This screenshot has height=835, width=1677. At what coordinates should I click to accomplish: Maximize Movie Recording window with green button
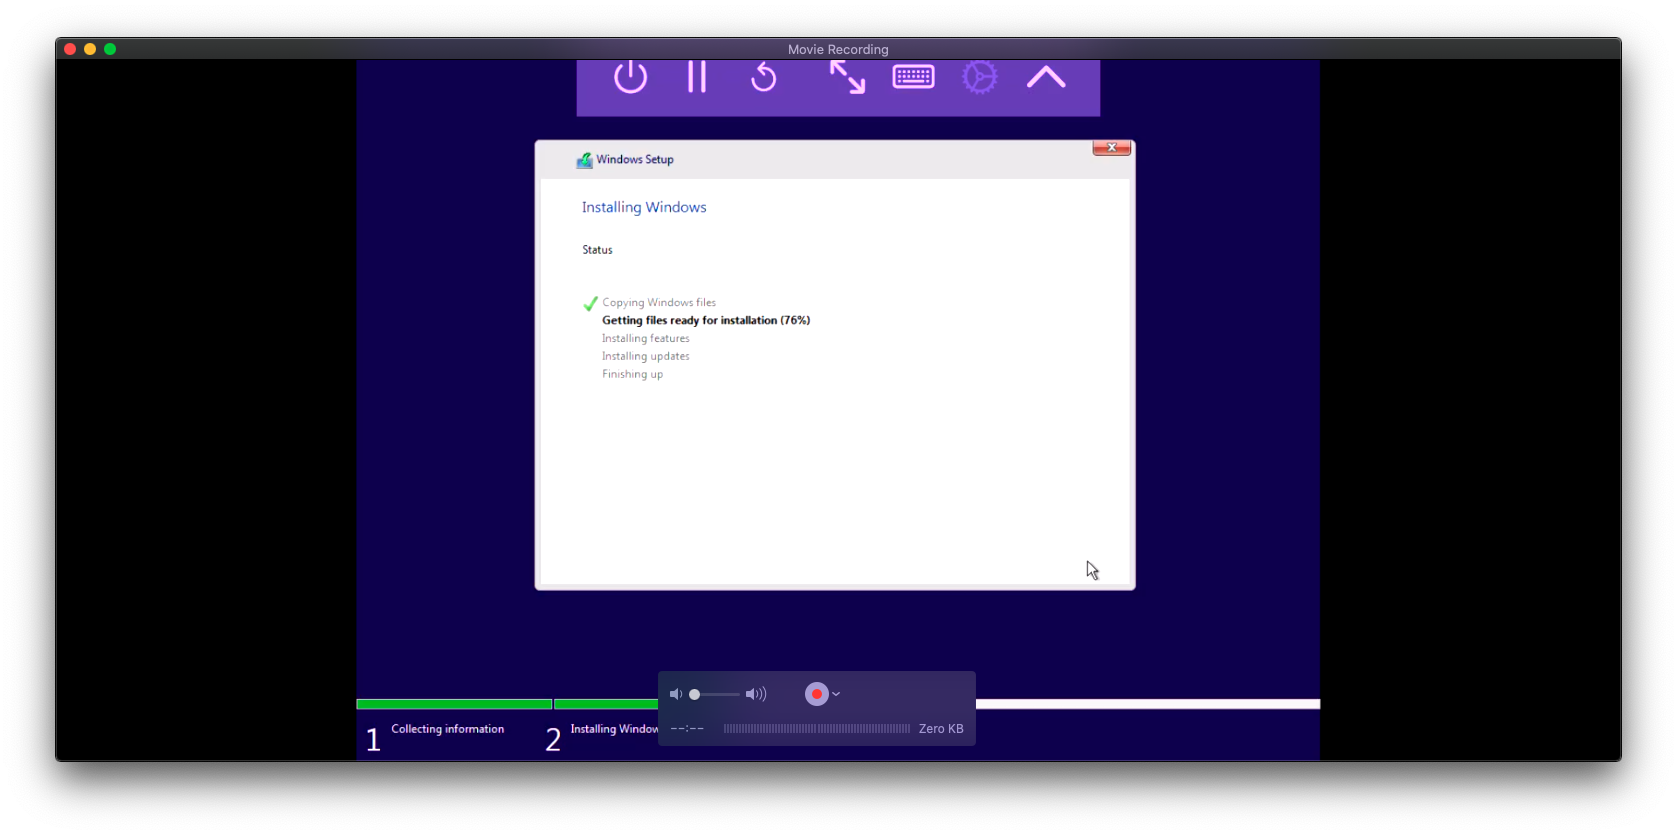click(110, 49)
